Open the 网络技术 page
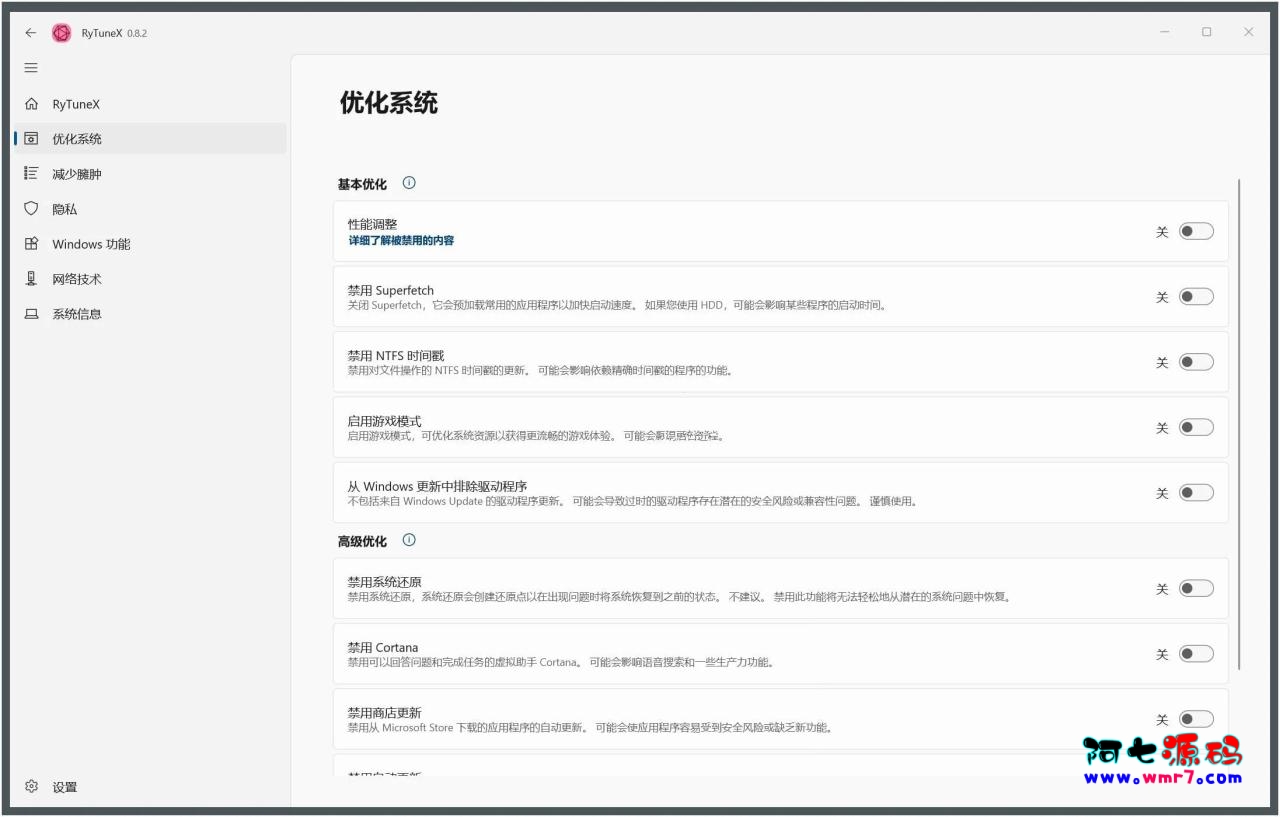 coord(150,279)
